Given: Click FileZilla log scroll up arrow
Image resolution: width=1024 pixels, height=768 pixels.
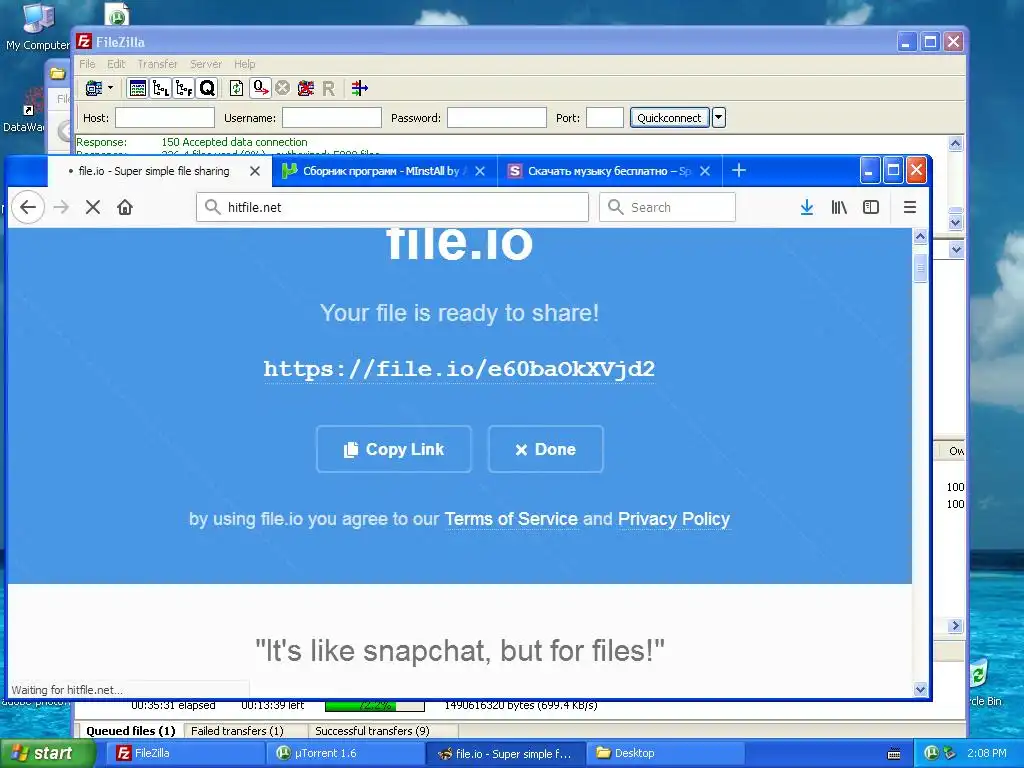Looking at the screenshot, I should [x=955, y=144].
